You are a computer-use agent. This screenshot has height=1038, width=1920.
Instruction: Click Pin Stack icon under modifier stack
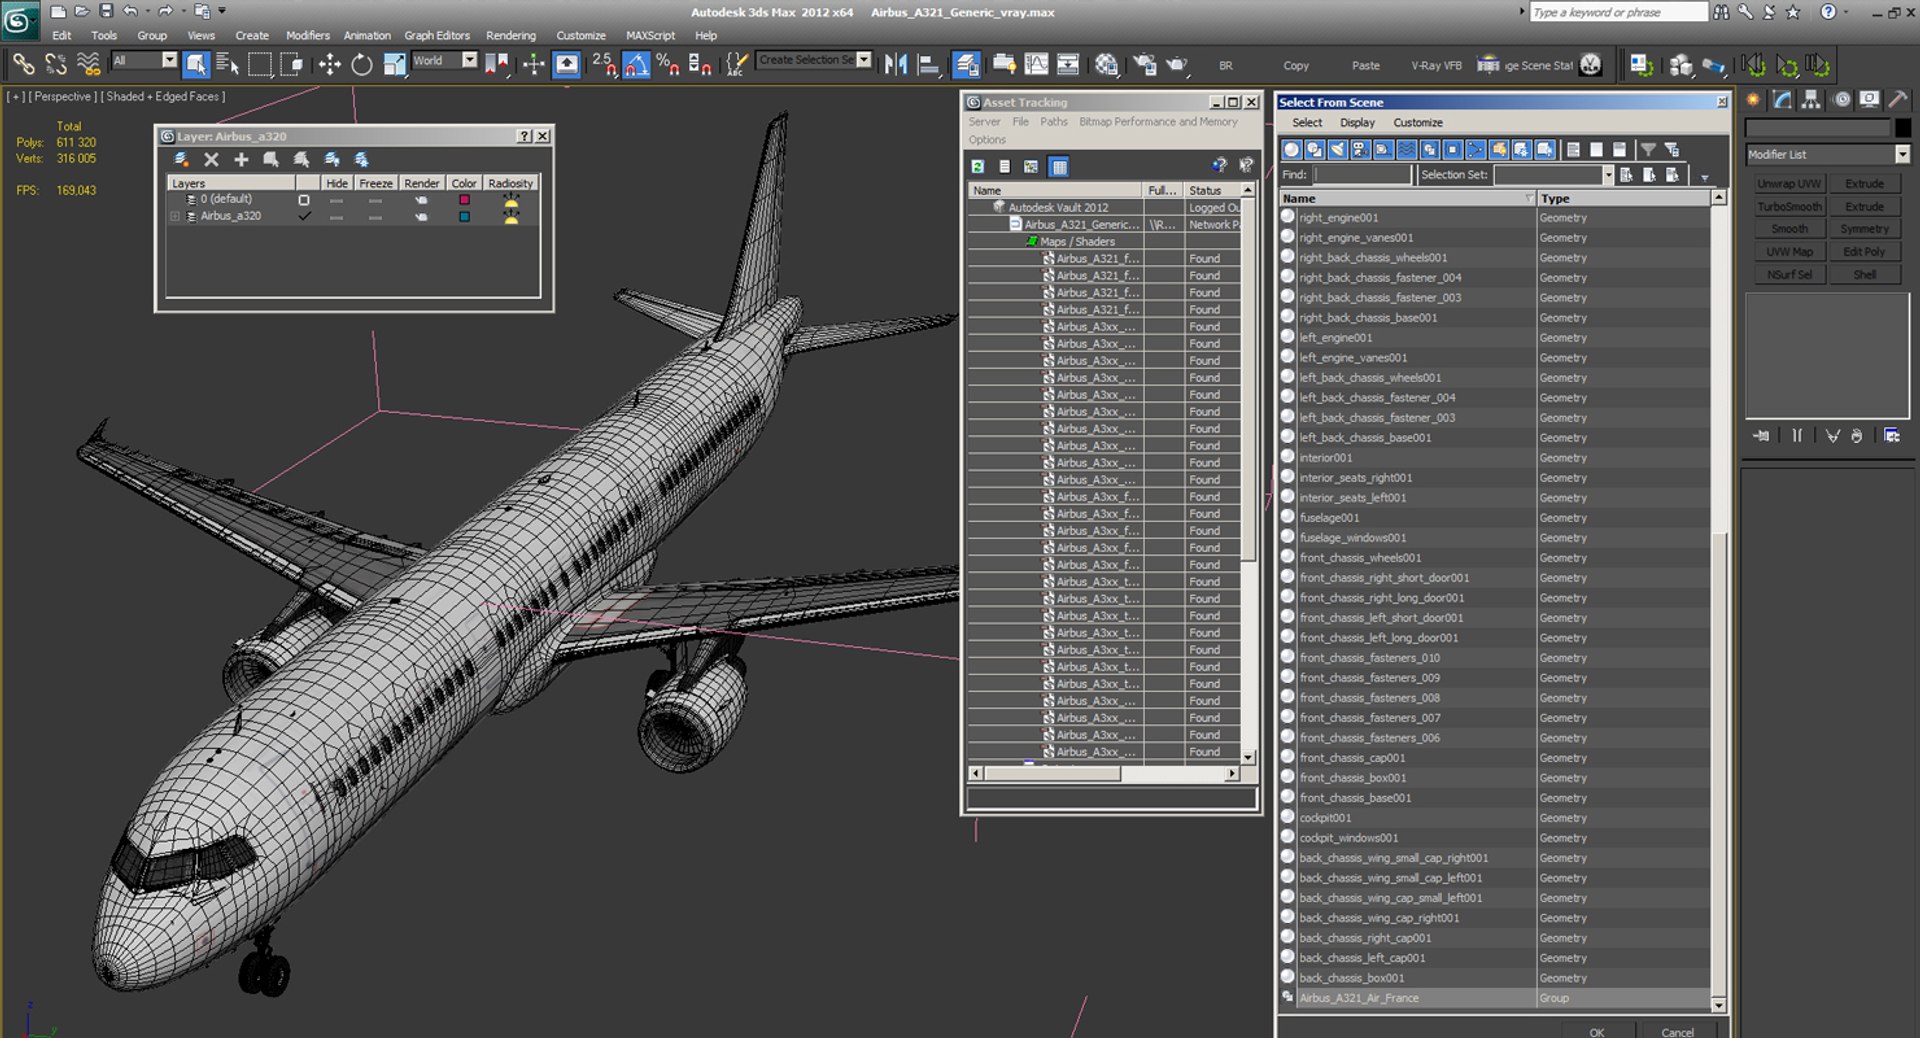[1761, 435]
